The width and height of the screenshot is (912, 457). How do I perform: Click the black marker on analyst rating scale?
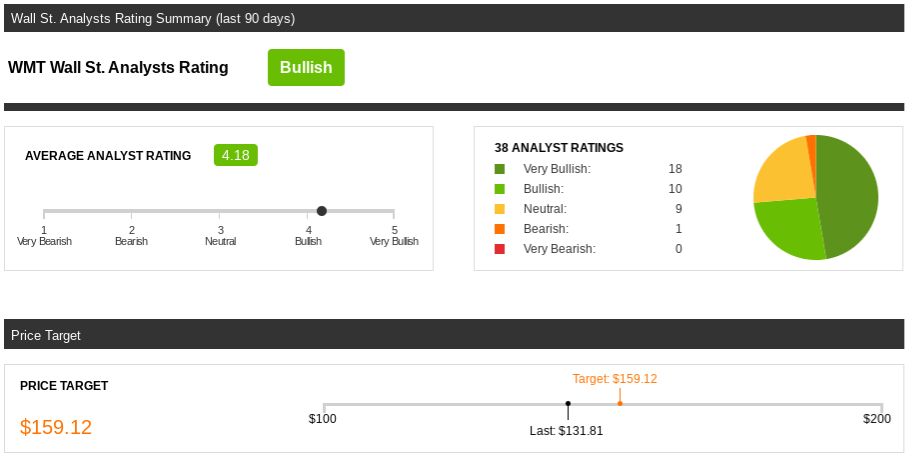321,211
